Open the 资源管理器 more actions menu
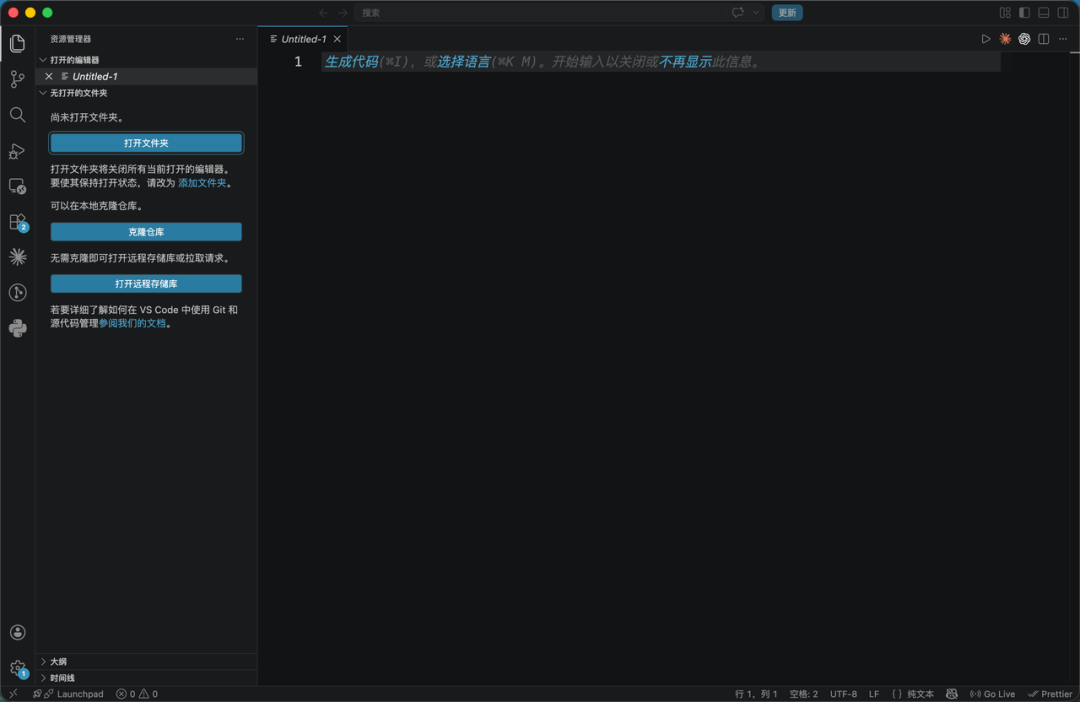The width and height of the screenshot is (1080, 702). tap(240, 39)
